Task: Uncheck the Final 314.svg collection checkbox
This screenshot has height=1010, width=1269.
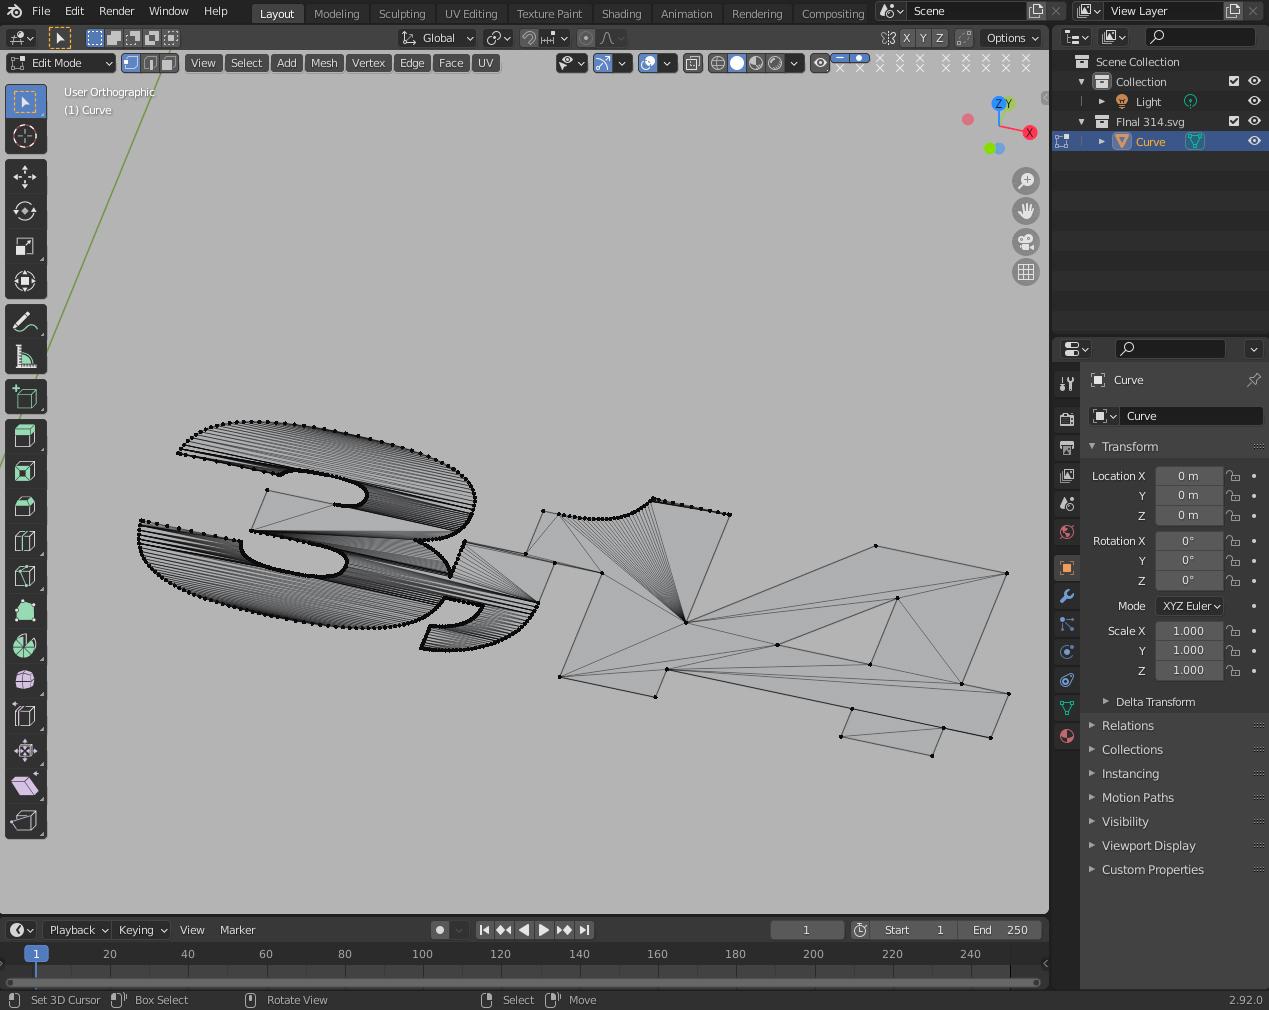Action: [1234, 121]
